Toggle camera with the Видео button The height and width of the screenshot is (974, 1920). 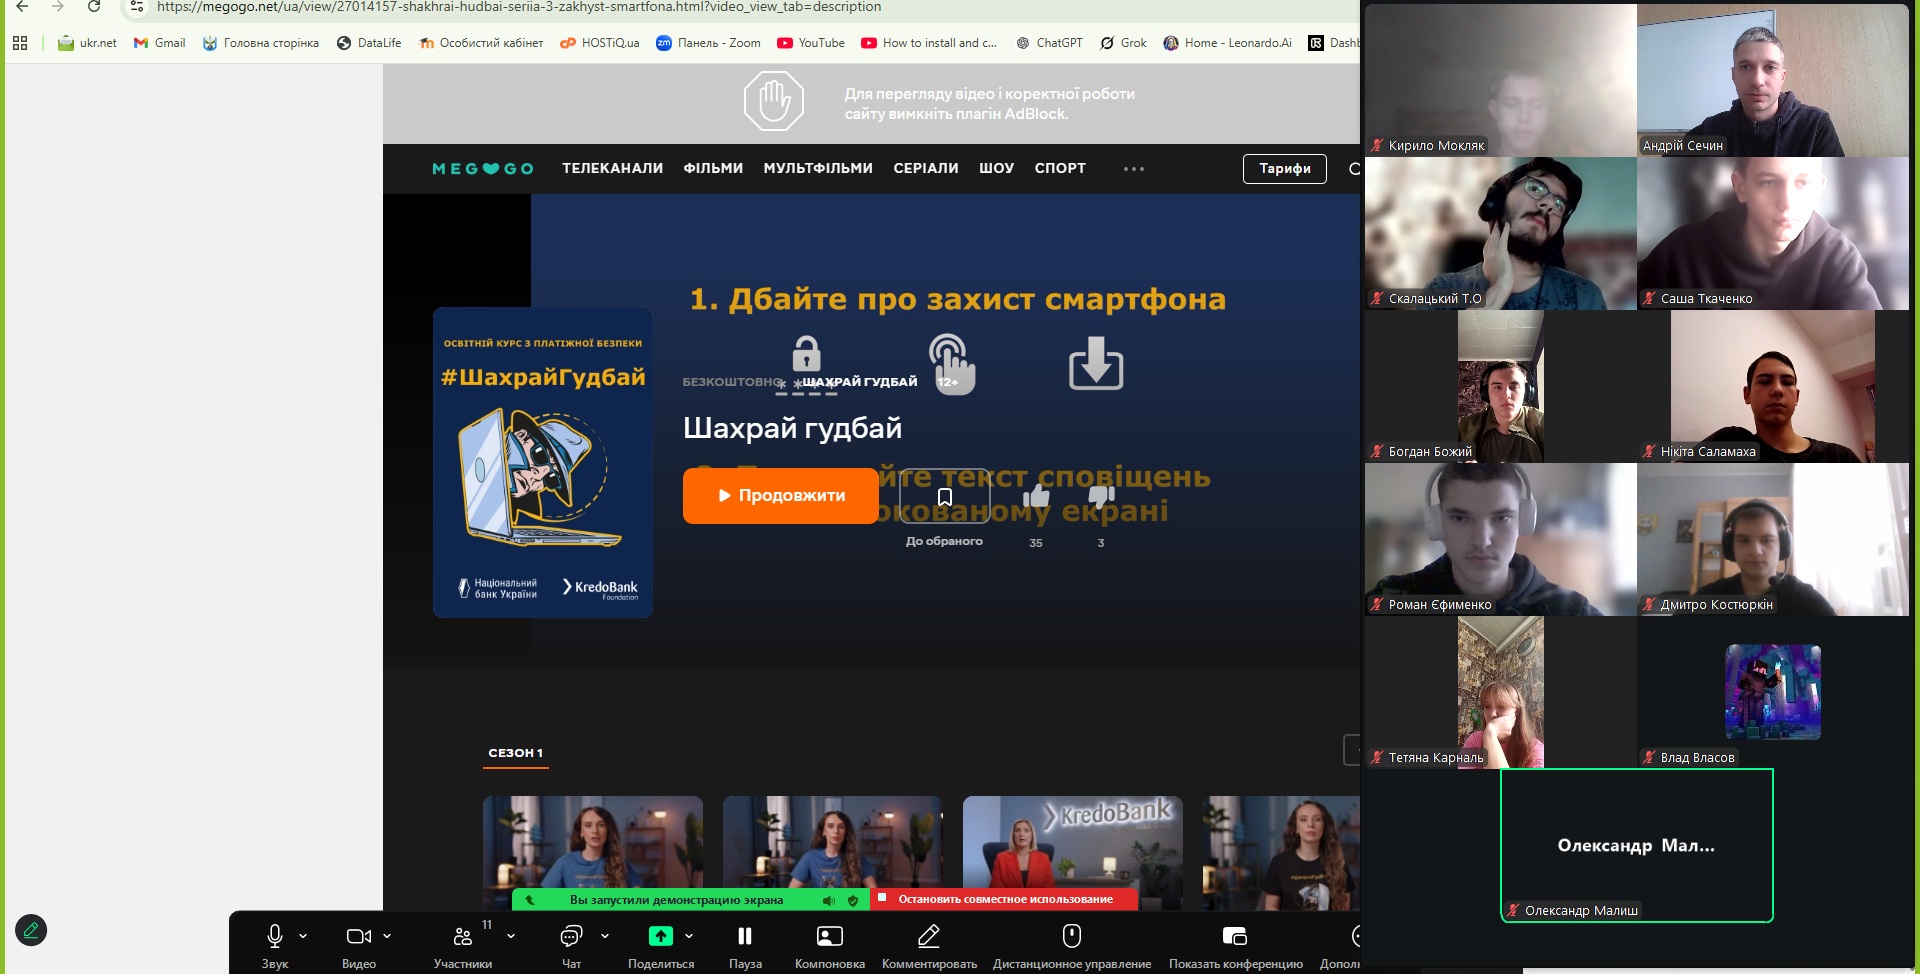358,936
